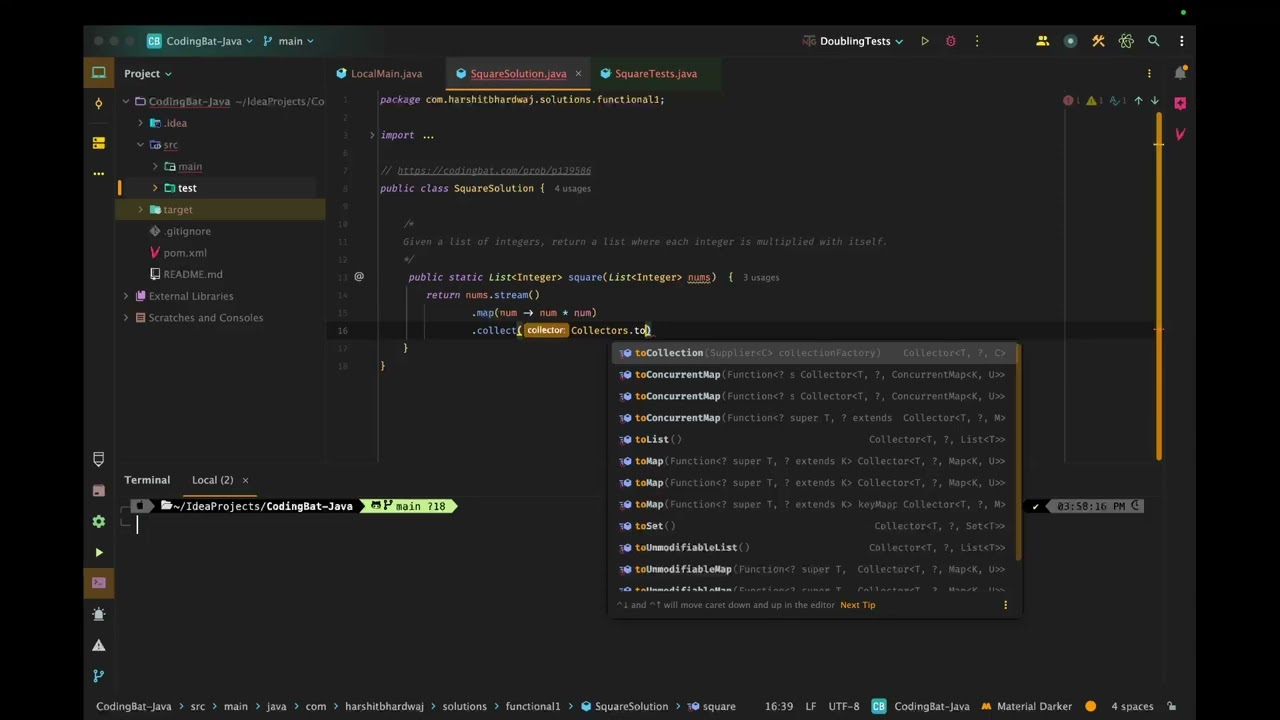Switch to the LocalMain.java tab

(386, 74)
